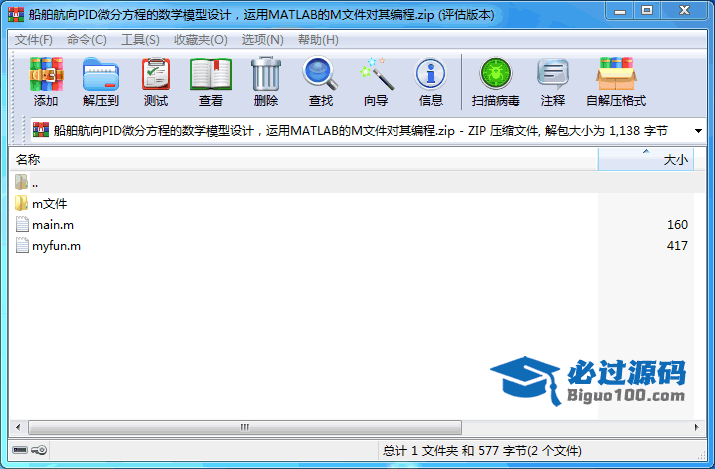Click the myfun.m file icon
715x469 pixels.
[x=22, y=245]
